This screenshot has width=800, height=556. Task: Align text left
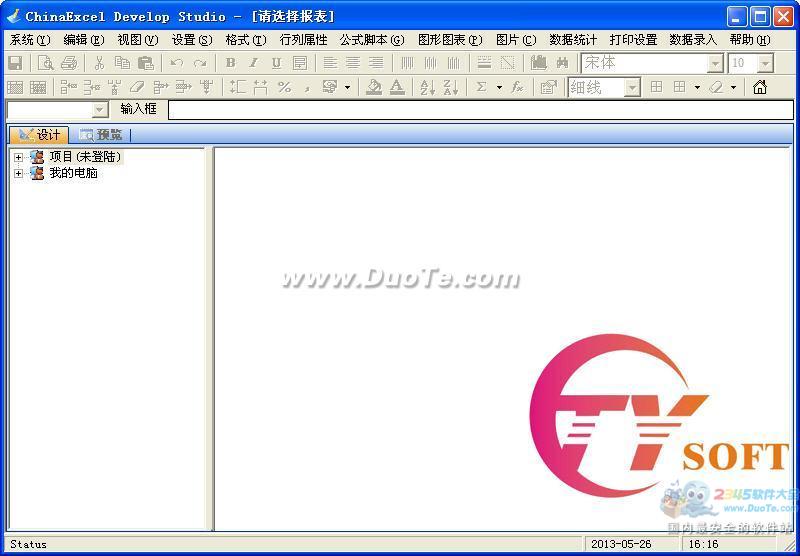(330, 63)
